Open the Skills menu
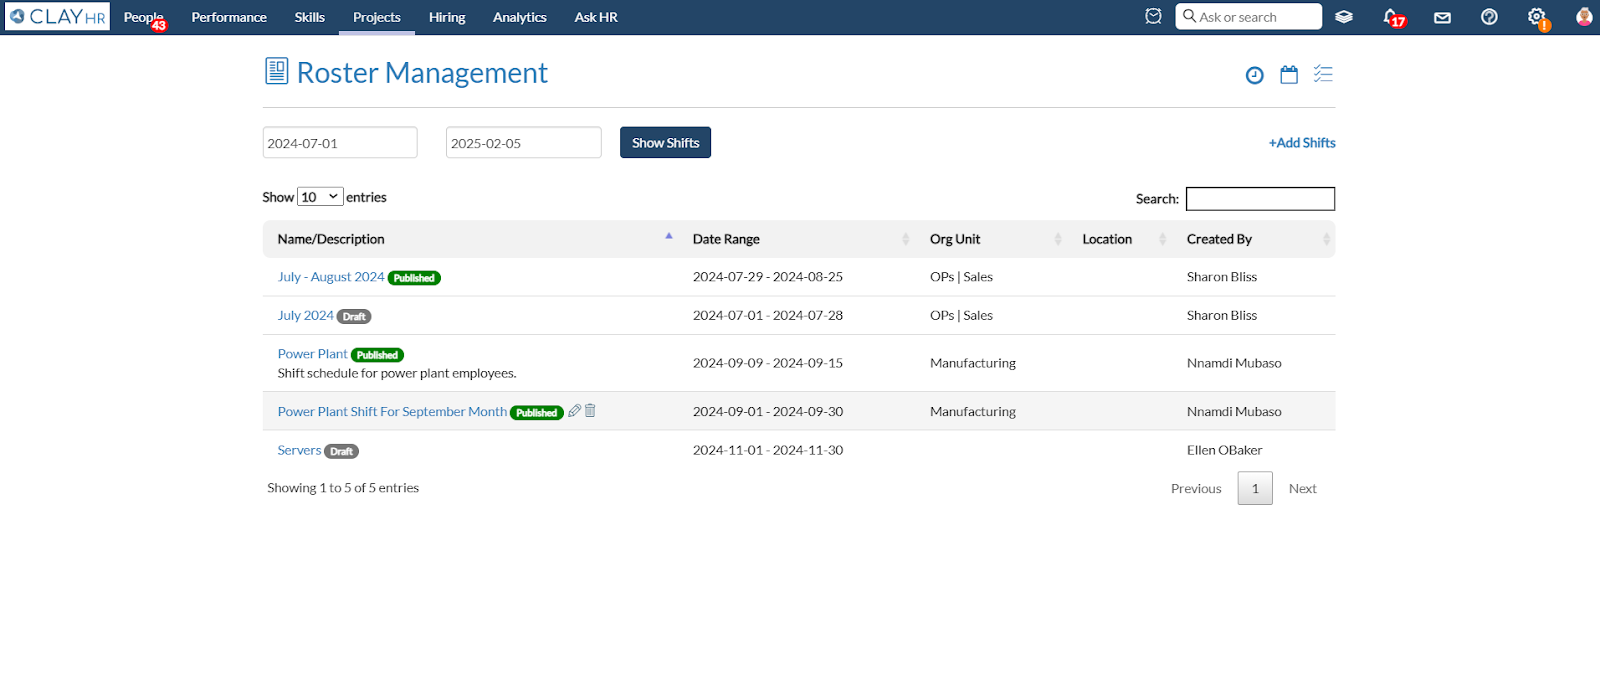The height and width of the screenshot is (695, 1600). (x=310, y=17)
